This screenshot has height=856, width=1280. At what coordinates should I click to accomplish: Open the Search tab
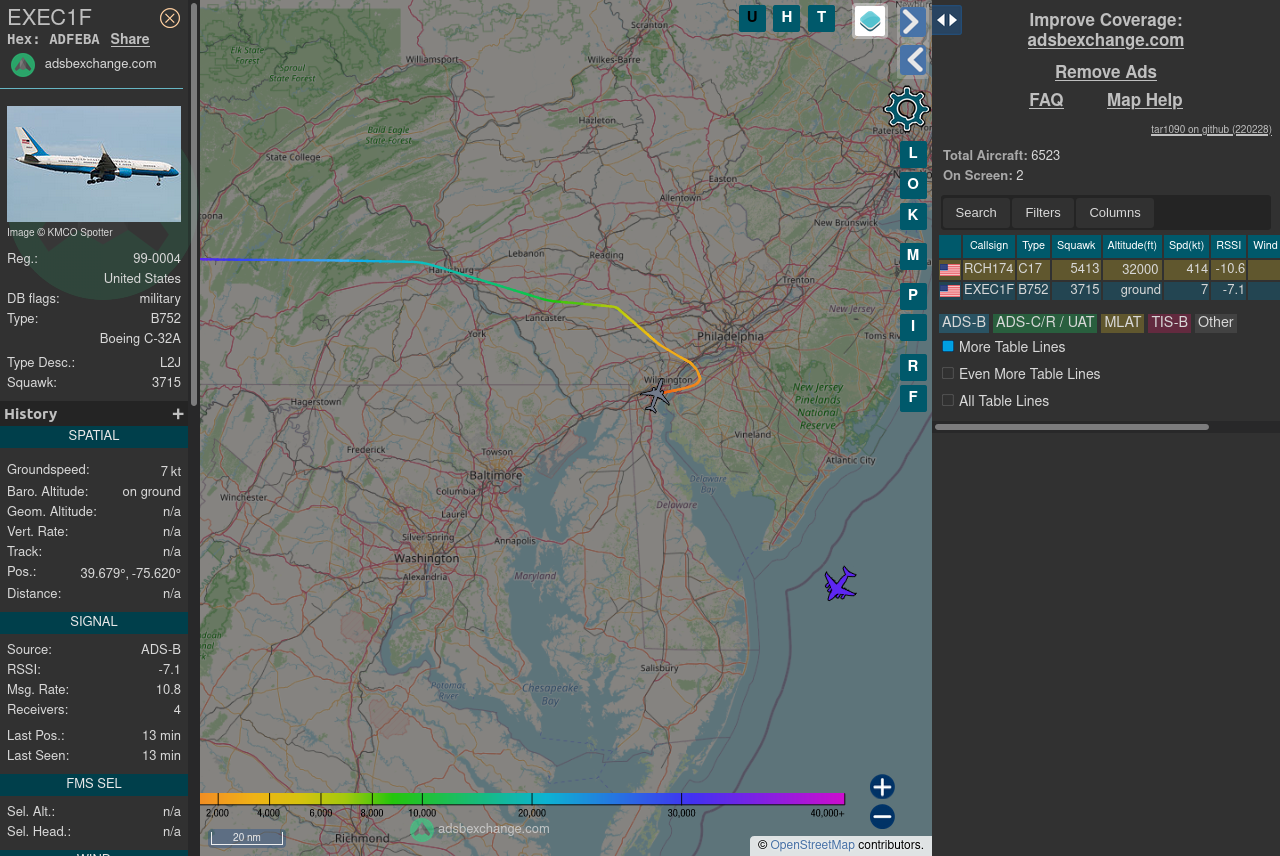click(x=976, y=213)
